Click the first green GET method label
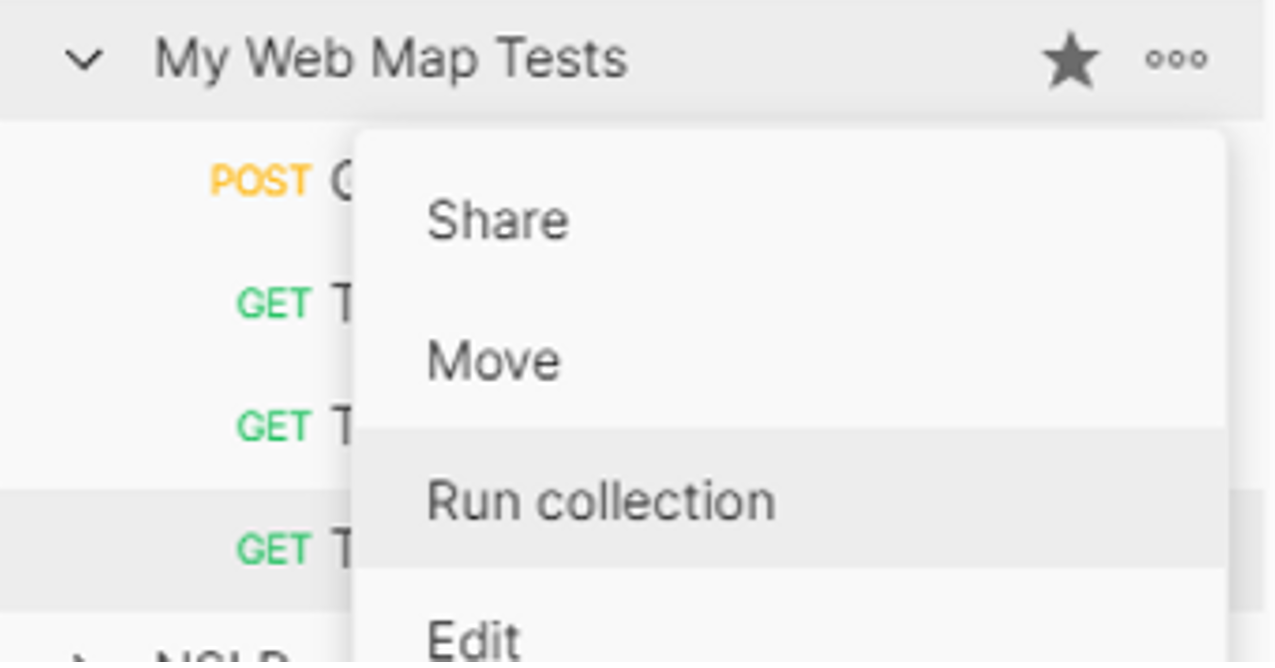This screenshot has height=668, width=1275. pos(273,303)
